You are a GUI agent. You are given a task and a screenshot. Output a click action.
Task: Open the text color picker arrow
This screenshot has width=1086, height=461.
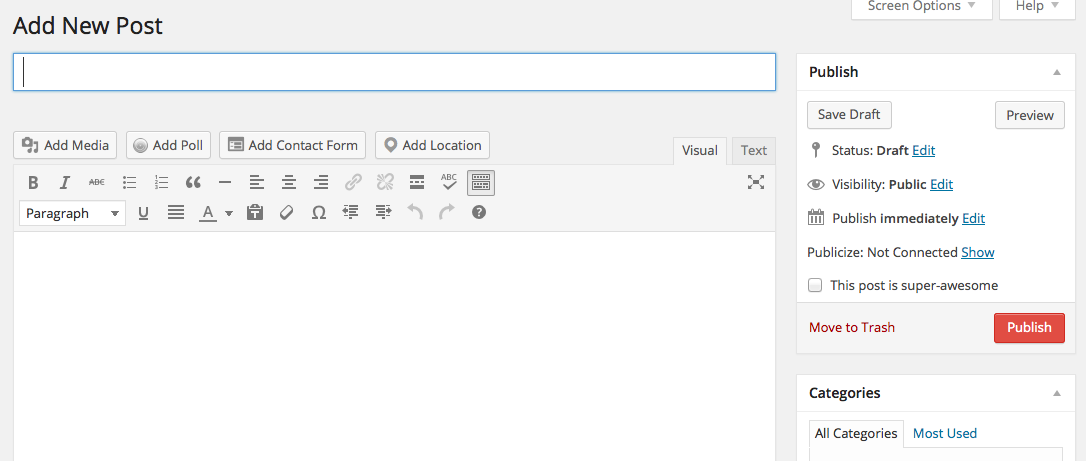[x=229, y=213]
